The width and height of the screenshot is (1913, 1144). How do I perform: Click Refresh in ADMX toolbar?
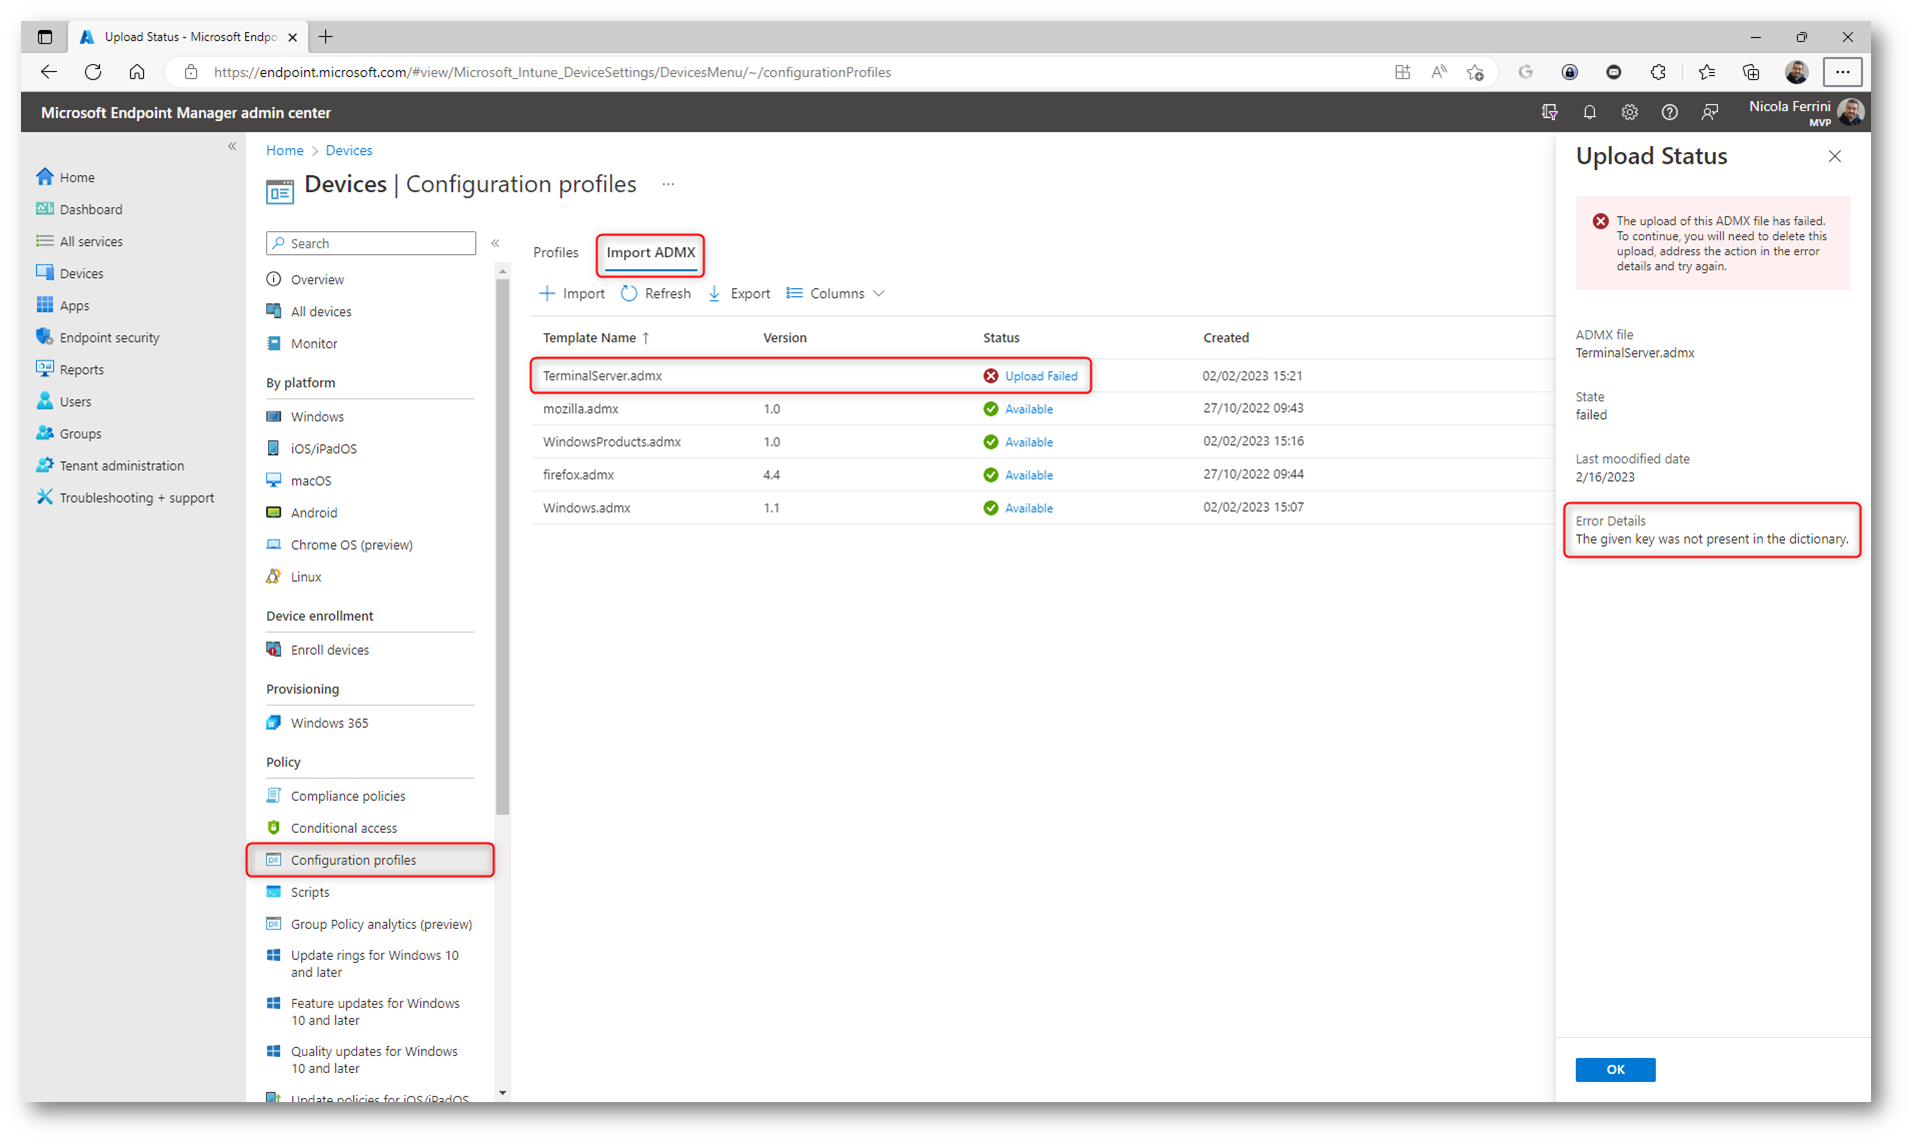[x=656, y=293]
